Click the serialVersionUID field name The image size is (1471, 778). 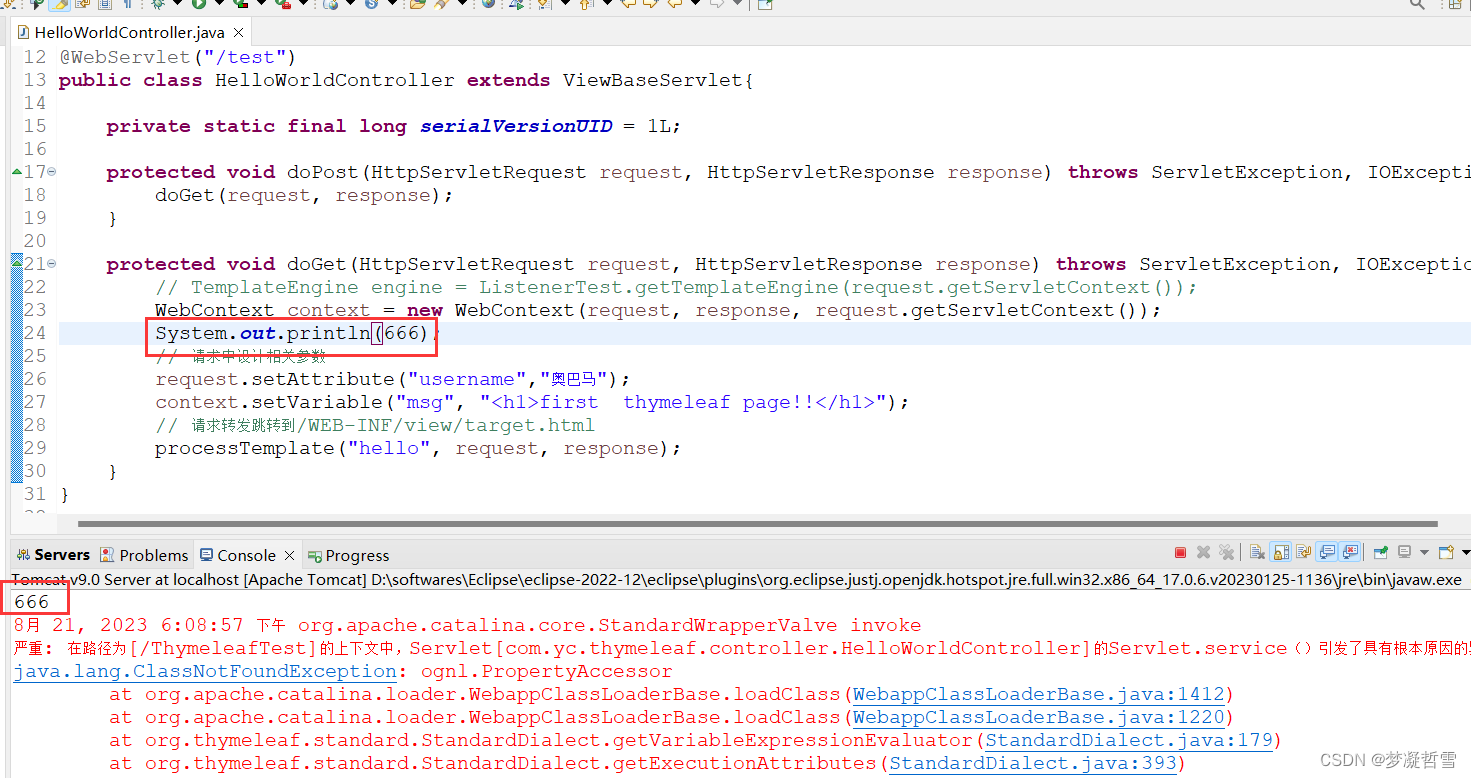point(516,126)
